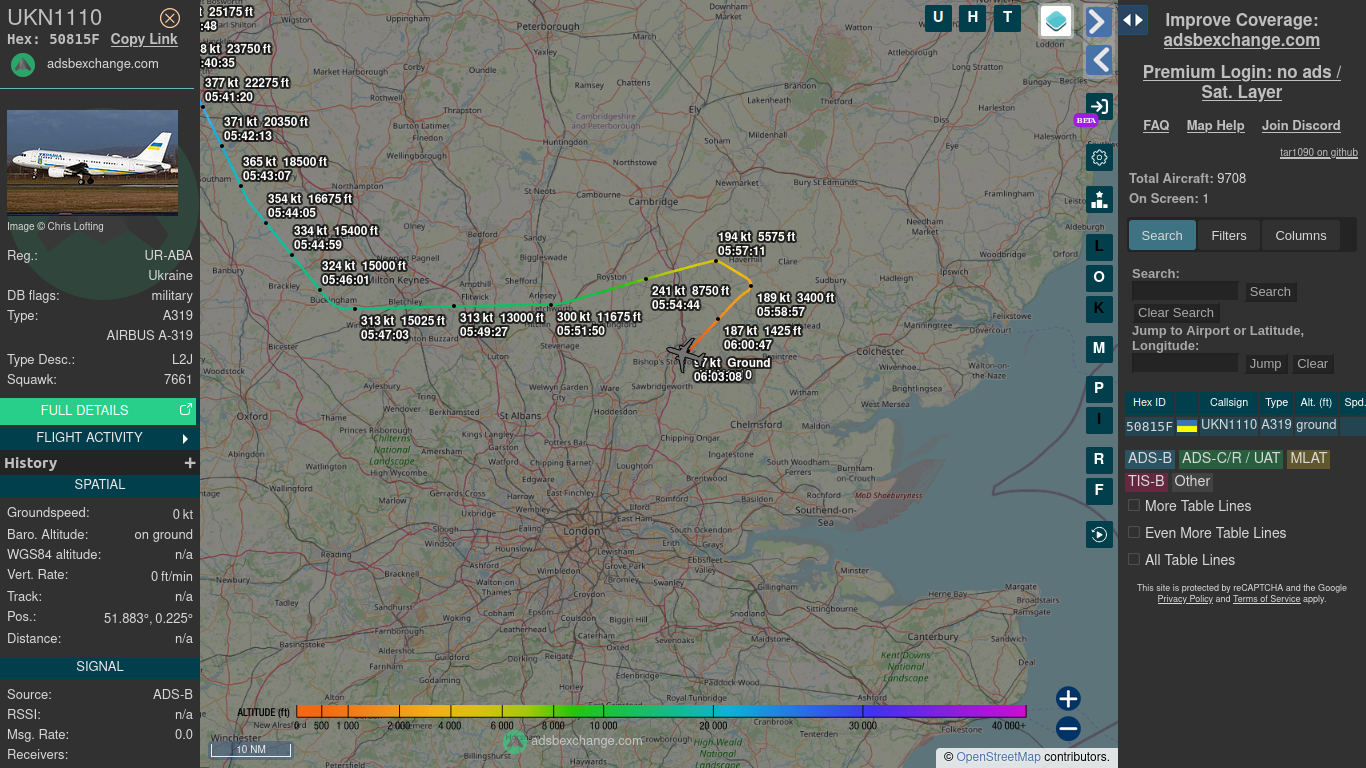Sort table by Type column

[x=1276, y=402]
